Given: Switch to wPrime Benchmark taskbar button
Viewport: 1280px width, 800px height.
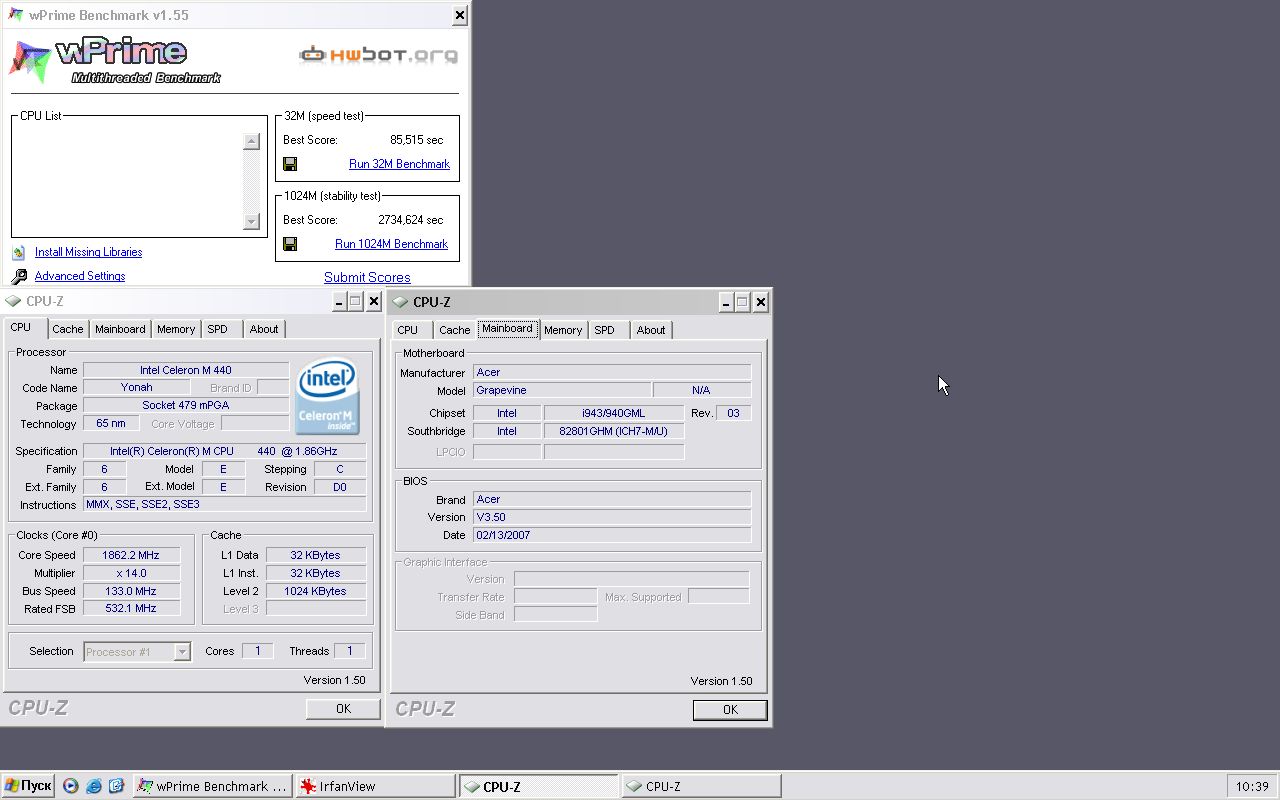Looking at the screenshot, I should (x=213, y=786).
